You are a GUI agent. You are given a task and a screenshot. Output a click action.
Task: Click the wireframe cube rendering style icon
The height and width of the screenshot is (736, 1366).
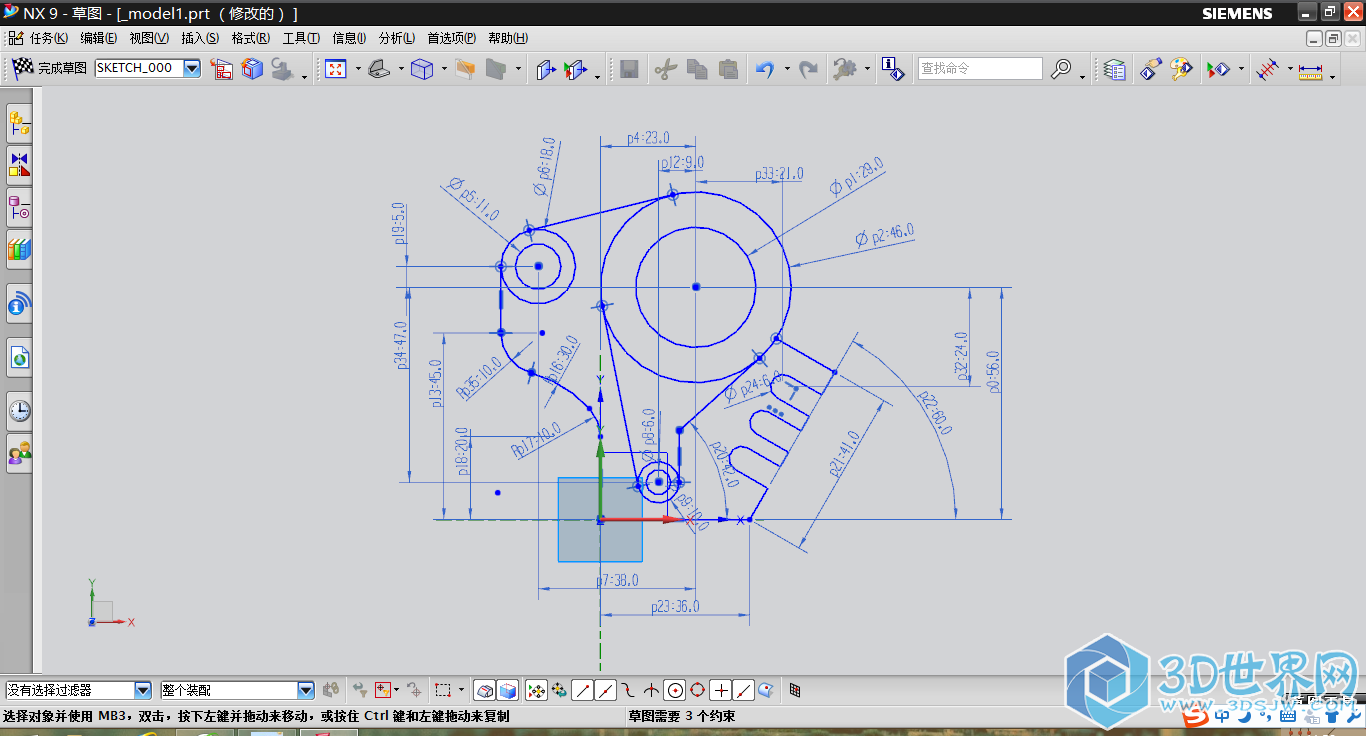click(x=423, y=69)
